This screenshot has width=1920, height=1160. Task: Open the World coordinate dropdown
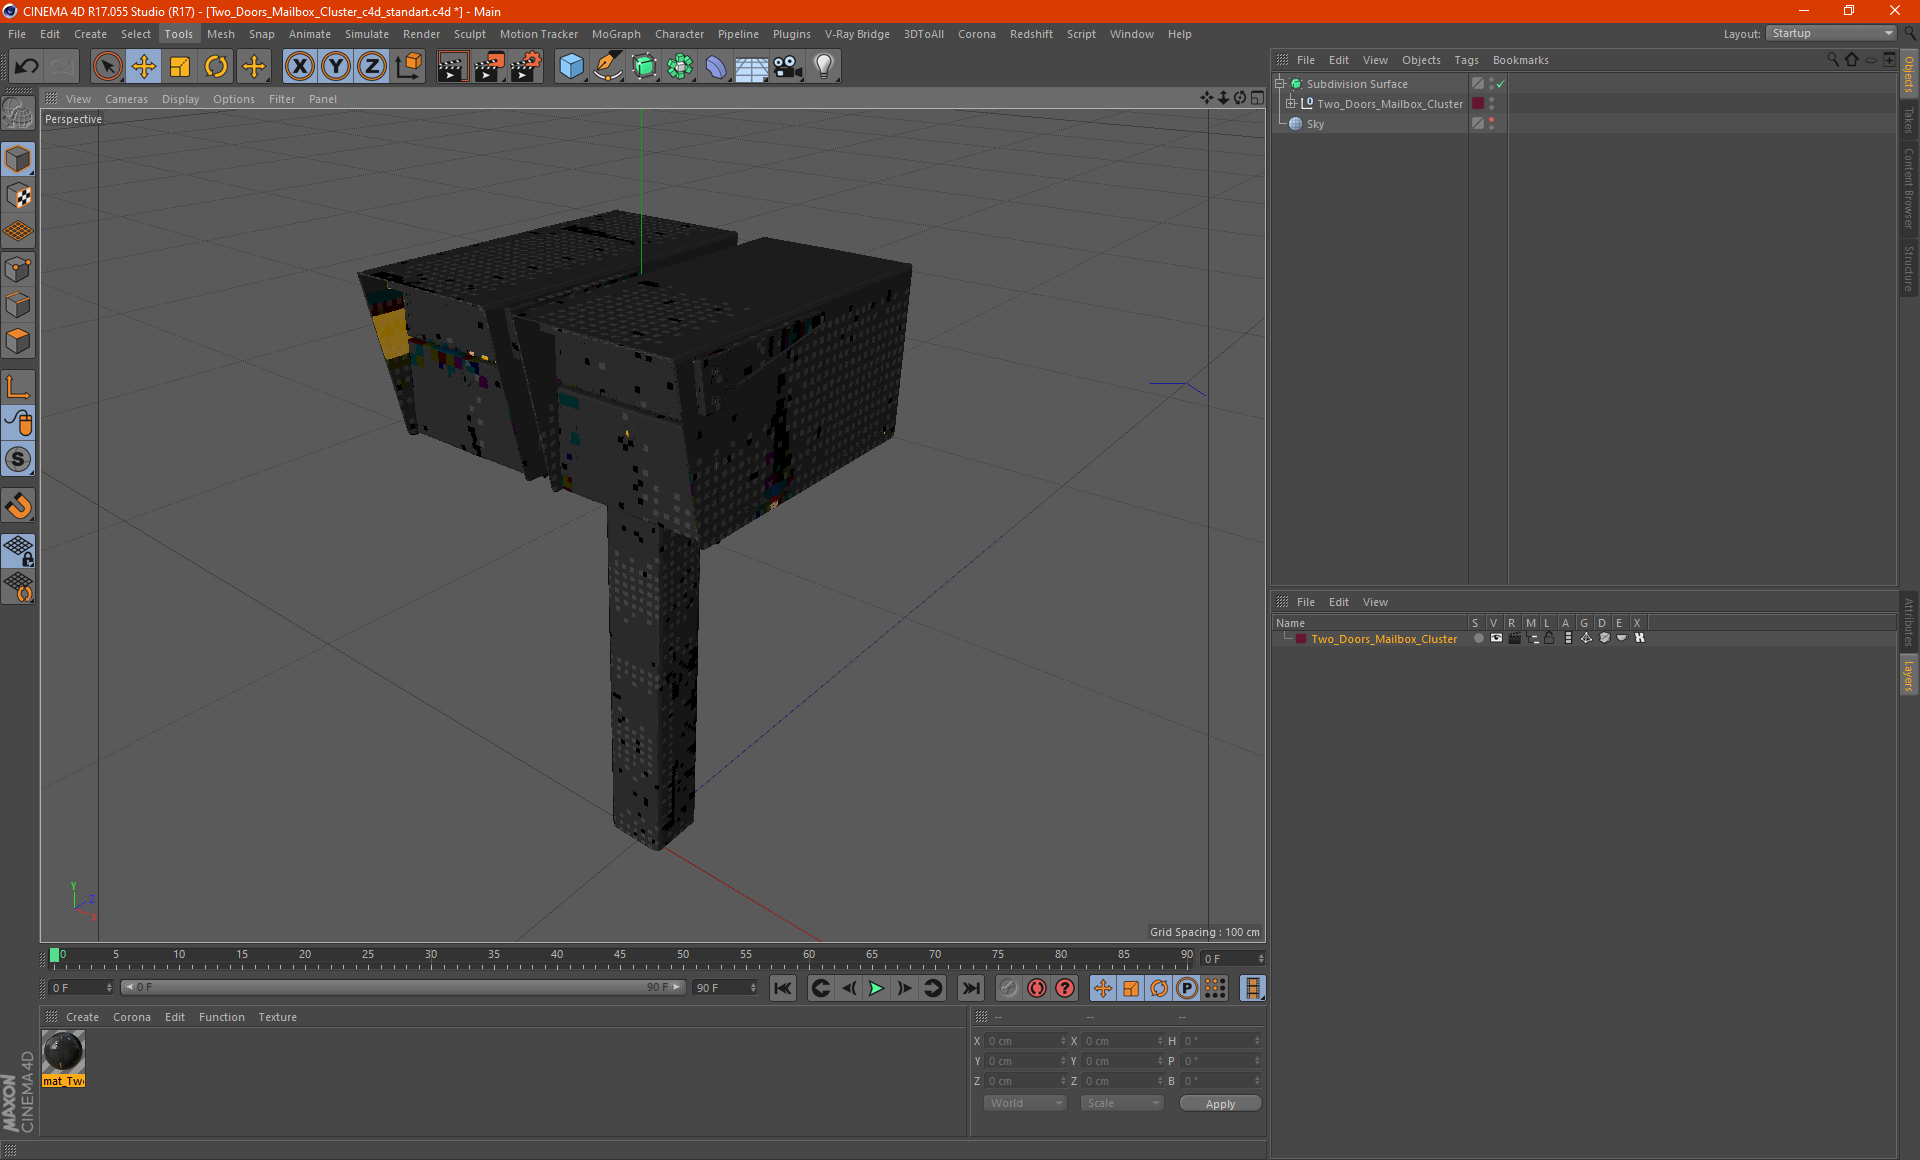pyautogui.click(x=1025, y=1103)
